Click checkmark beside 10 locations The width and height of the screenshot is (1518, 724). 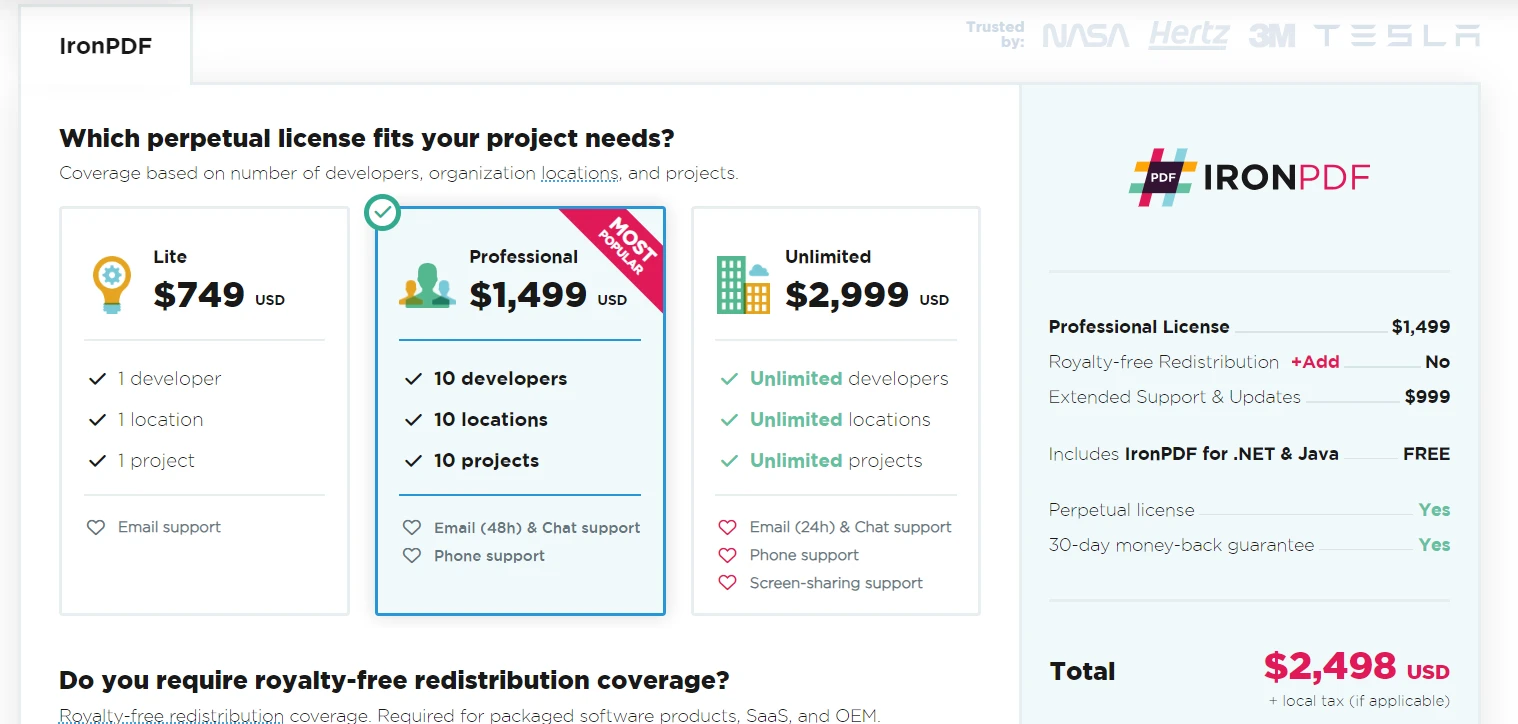(413, 420)
